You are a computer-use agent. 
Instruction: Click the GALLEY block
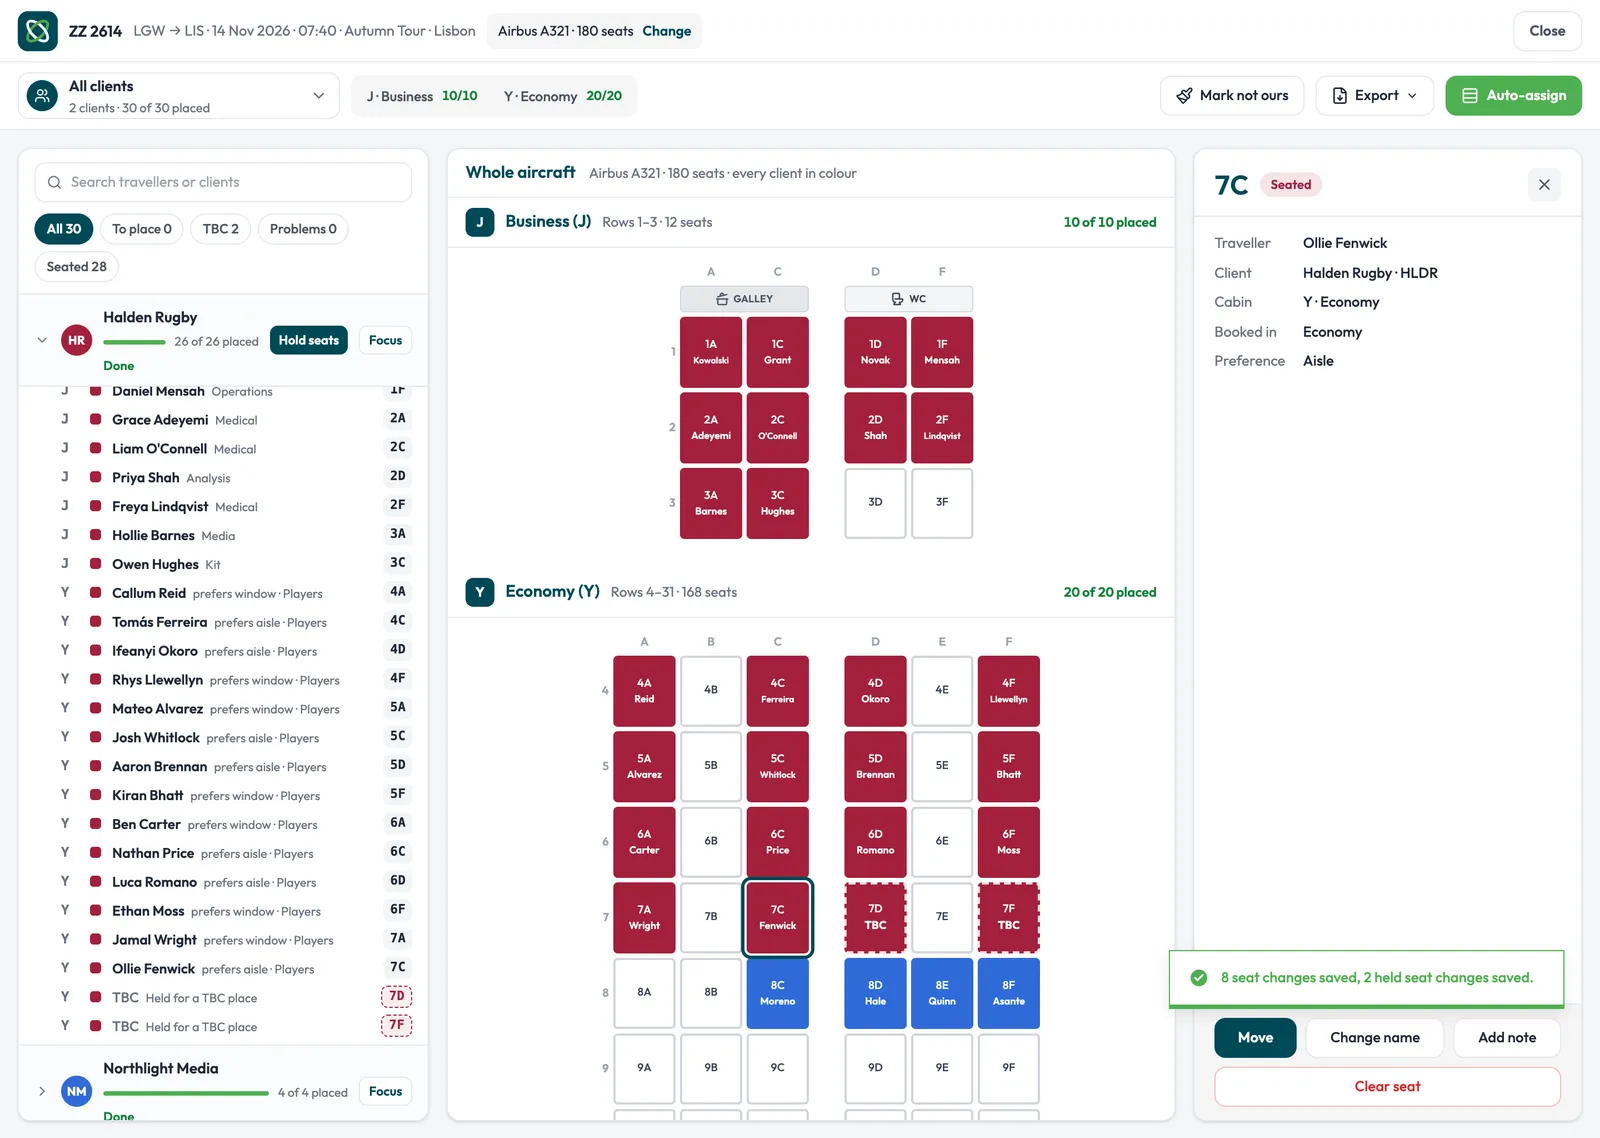(x=744, y=299)
